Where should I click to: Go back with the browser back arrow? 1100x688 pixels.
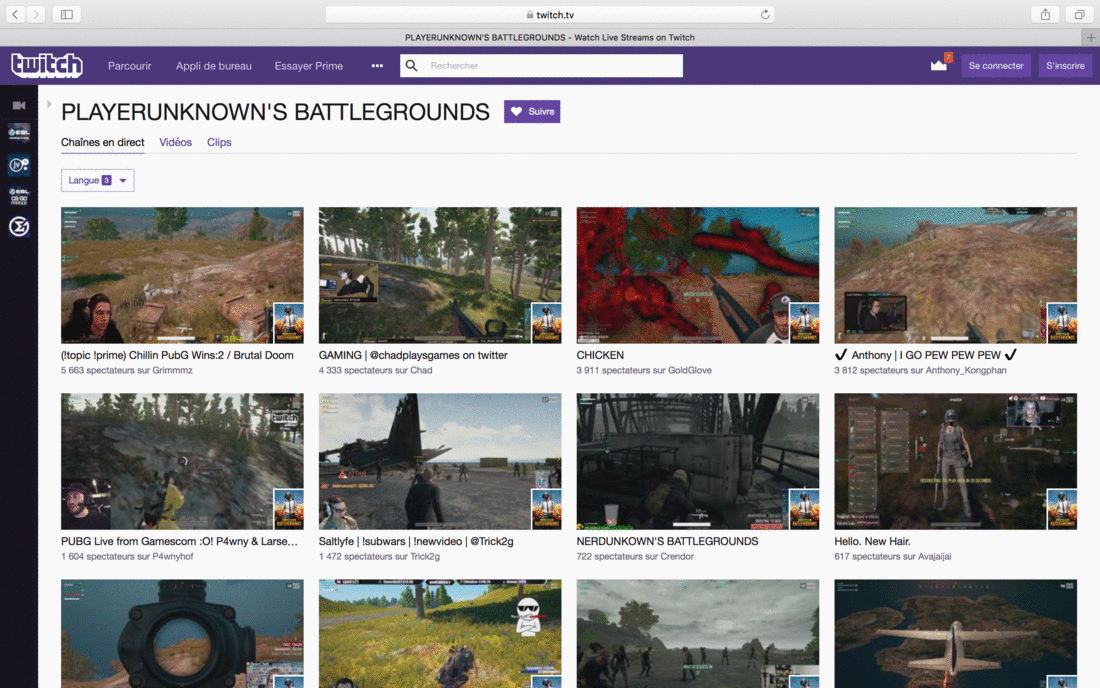point(15,14)
